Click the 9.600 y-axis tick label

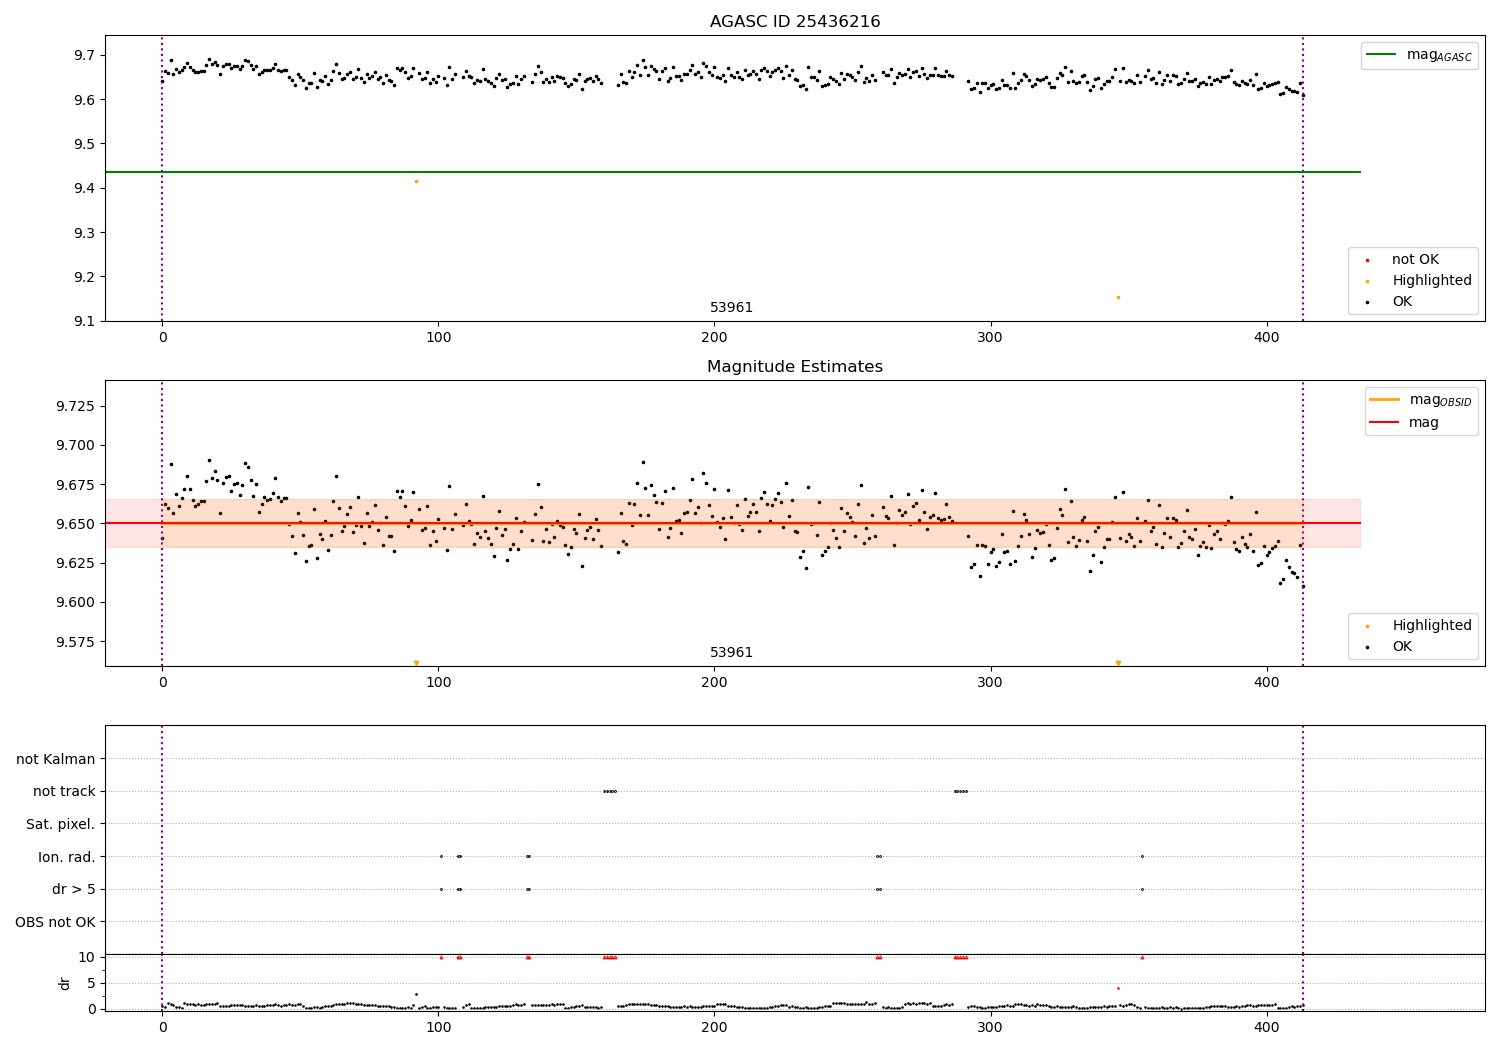76,602
